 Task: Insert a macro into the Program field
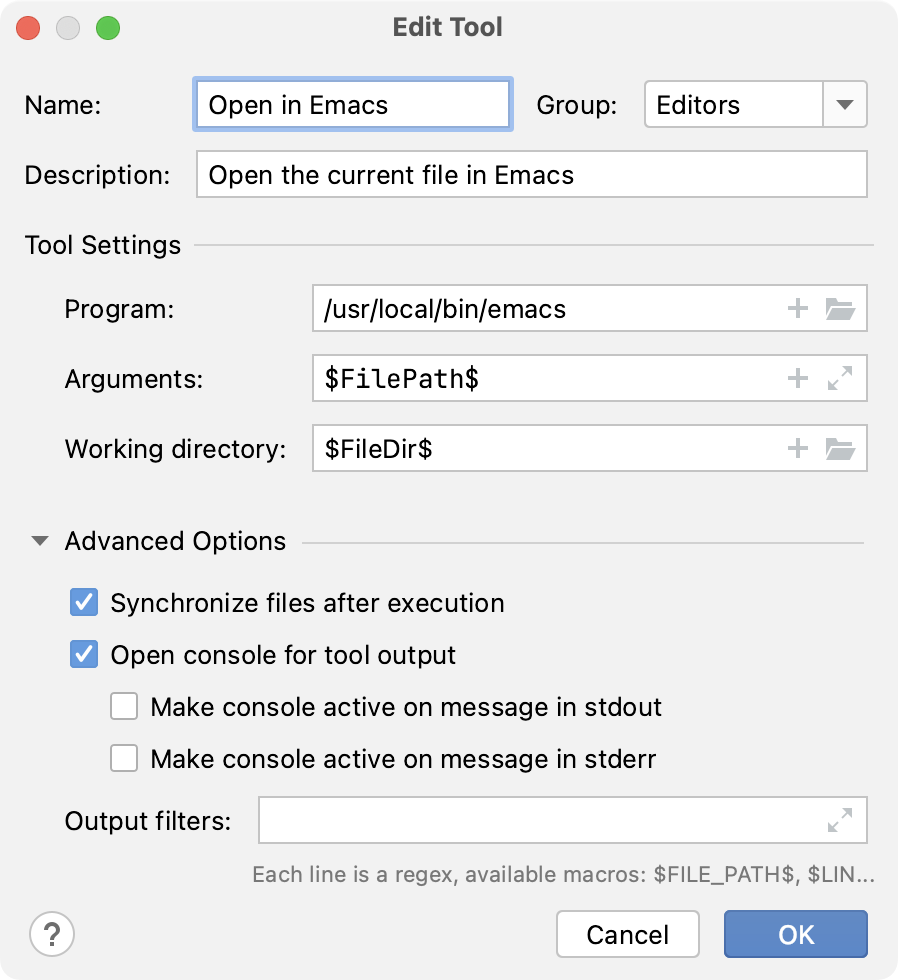coord(798,308)
